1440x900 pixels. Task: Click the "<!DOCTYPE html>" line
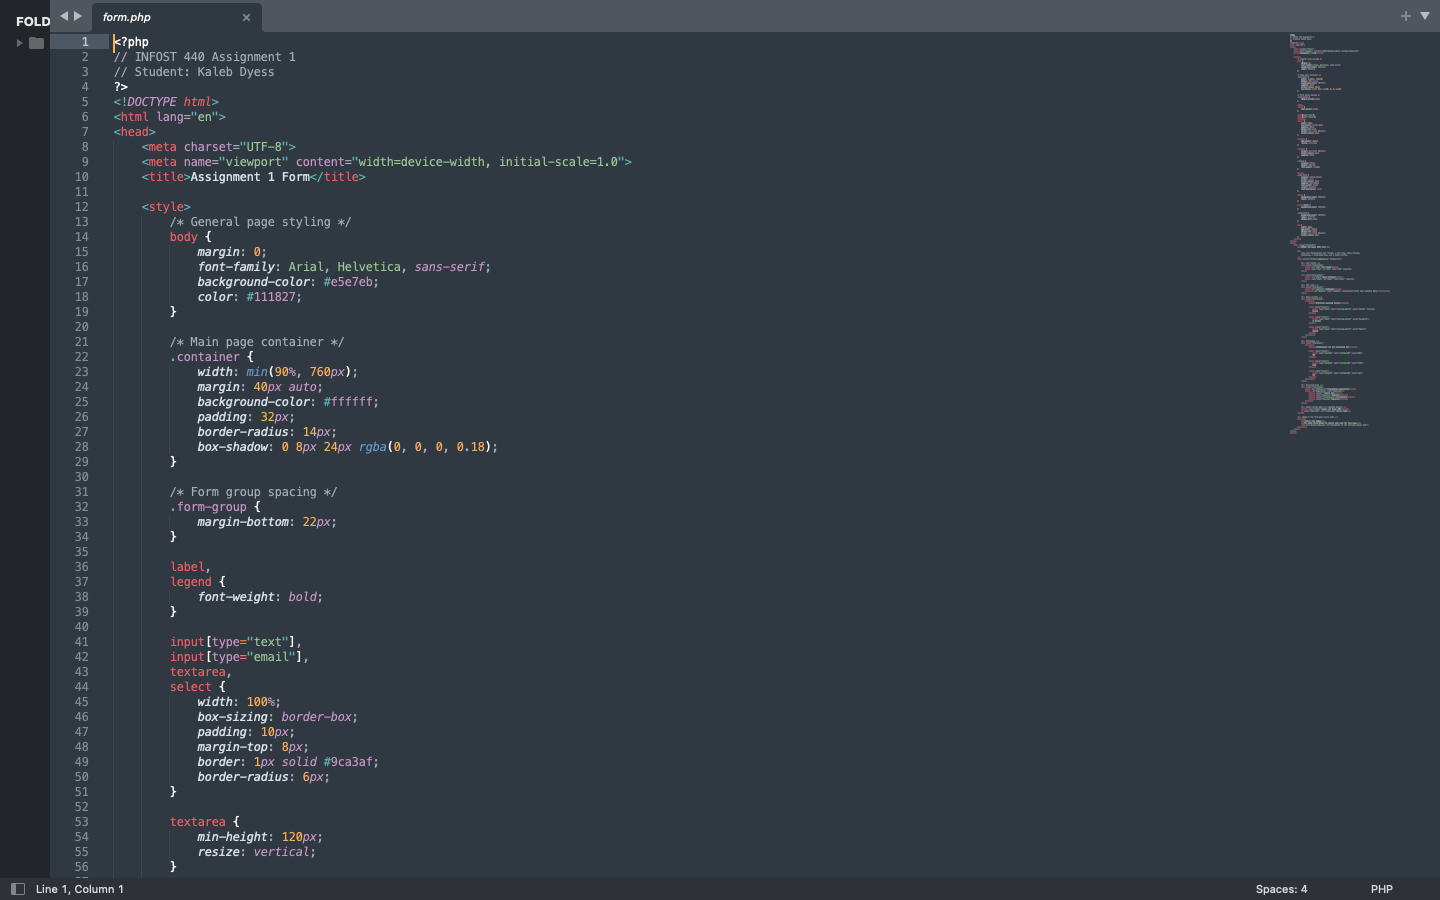coord(166,102)
